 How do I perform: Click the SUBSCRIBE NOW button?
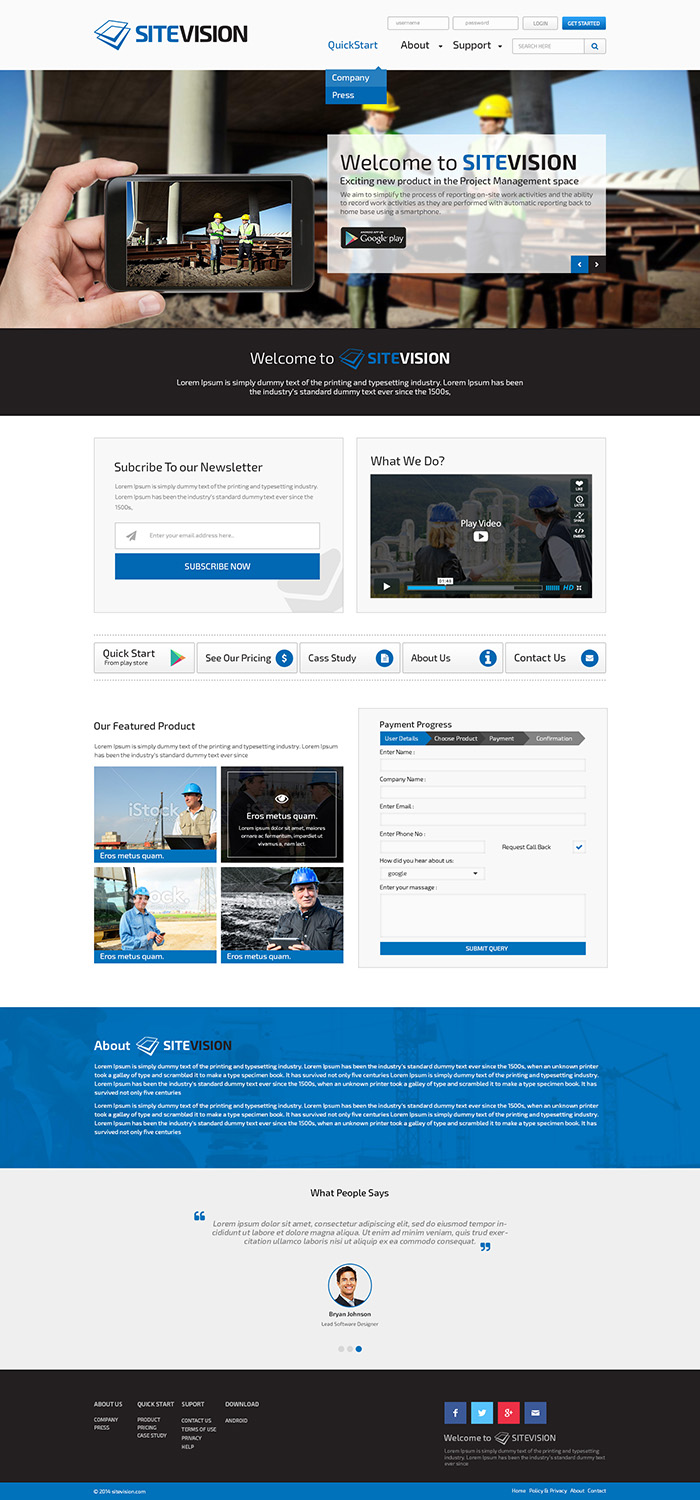click(x=217, y=566)
